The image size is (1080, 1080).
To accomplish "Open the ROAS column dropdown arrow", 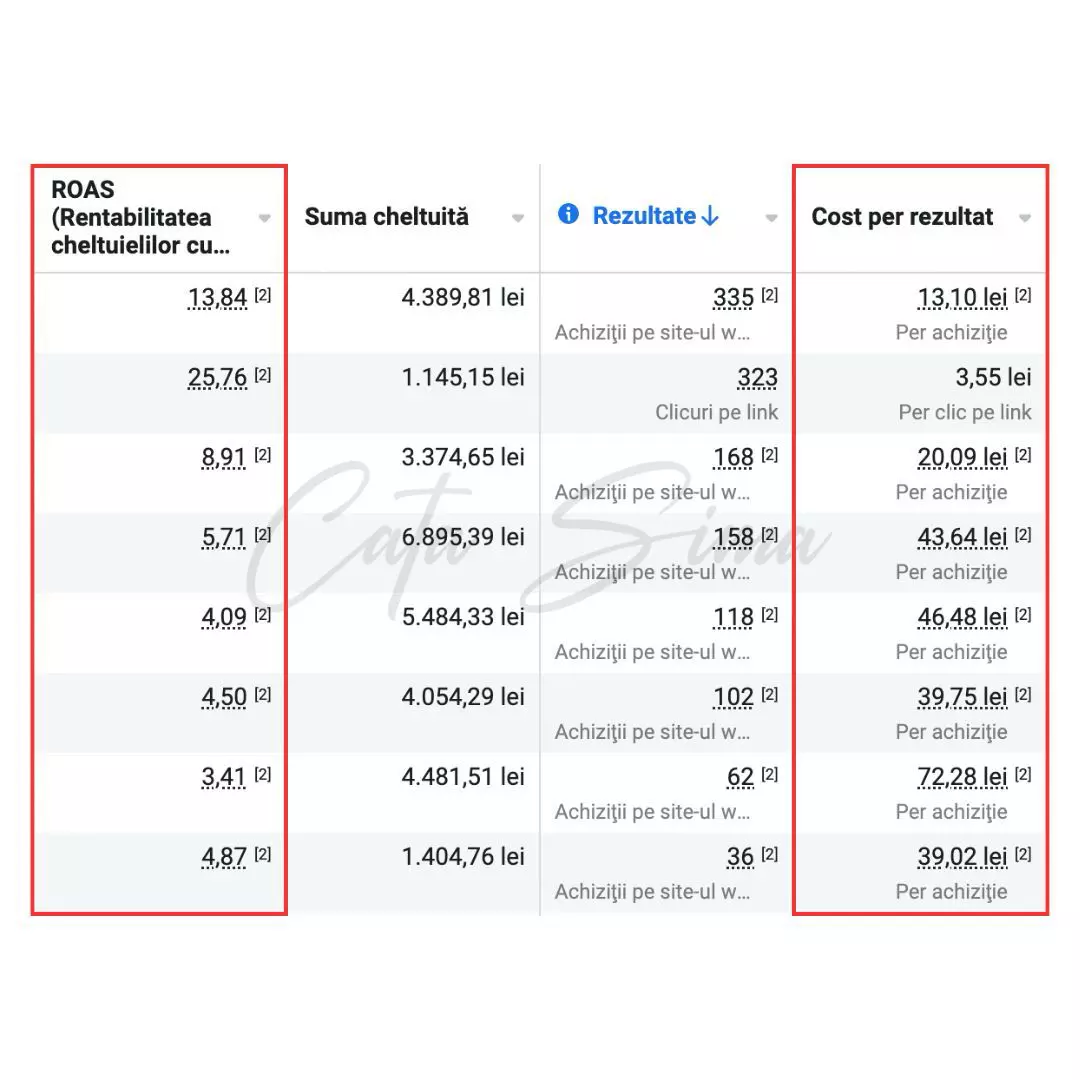I will click(x=264, y=218).
